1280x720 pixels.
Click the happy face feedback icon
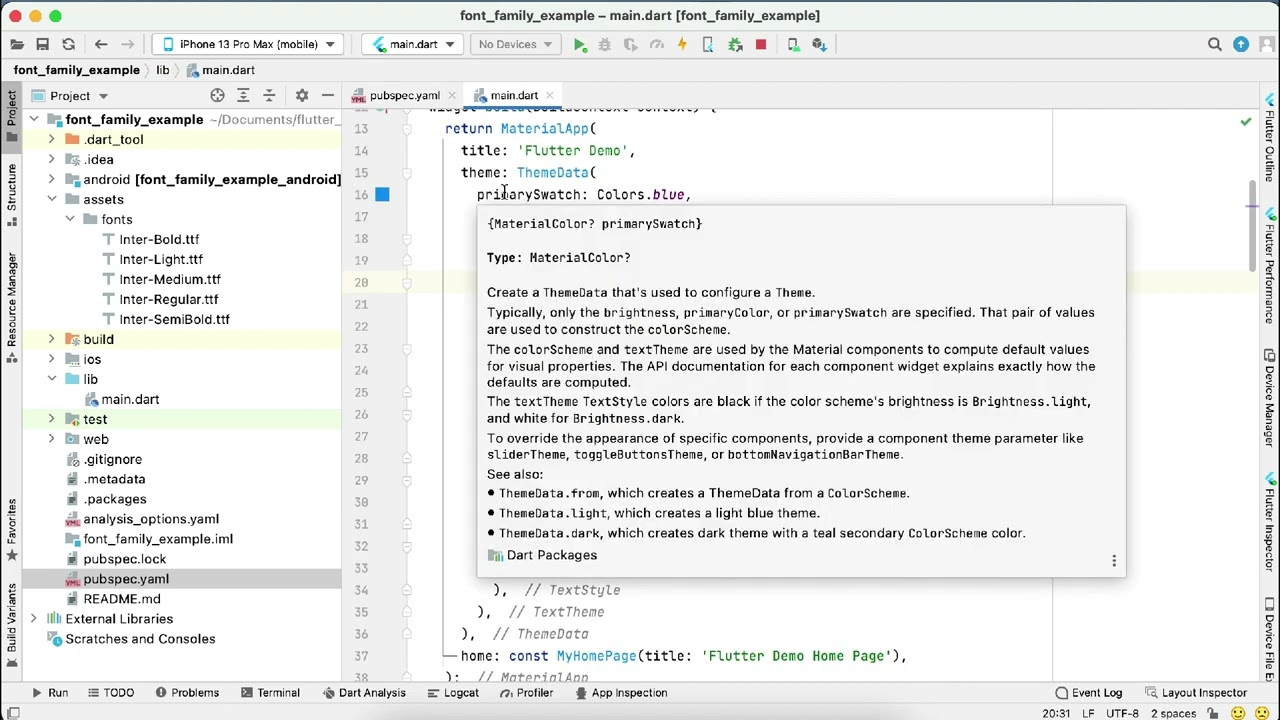[1240, 713]
